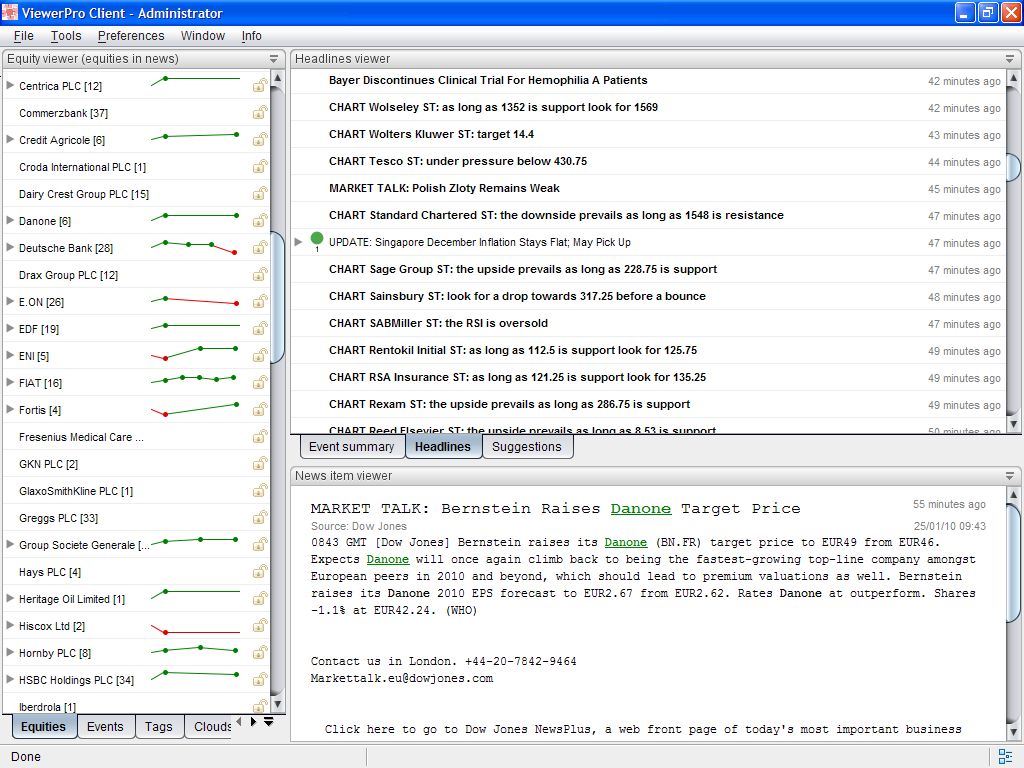Expand the Credit Agricole equity row
This screenshot has width=1024, height=768.
(x=10, y=139)
